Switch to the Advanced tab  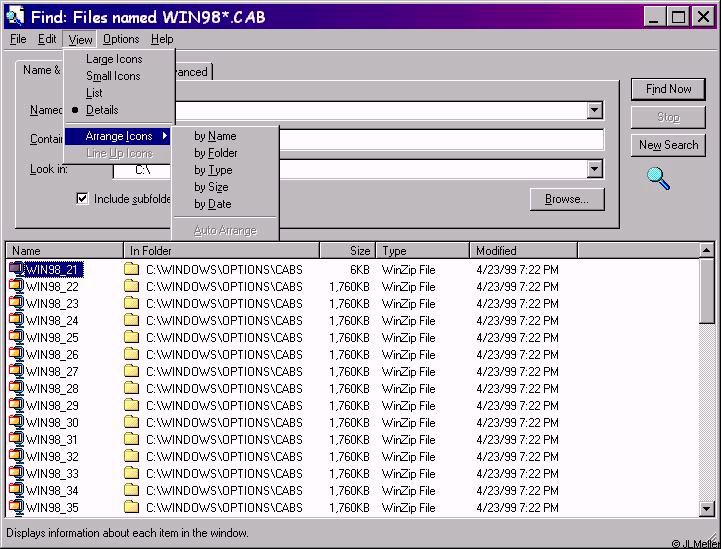pyautogui.click(x=193, y=72)
